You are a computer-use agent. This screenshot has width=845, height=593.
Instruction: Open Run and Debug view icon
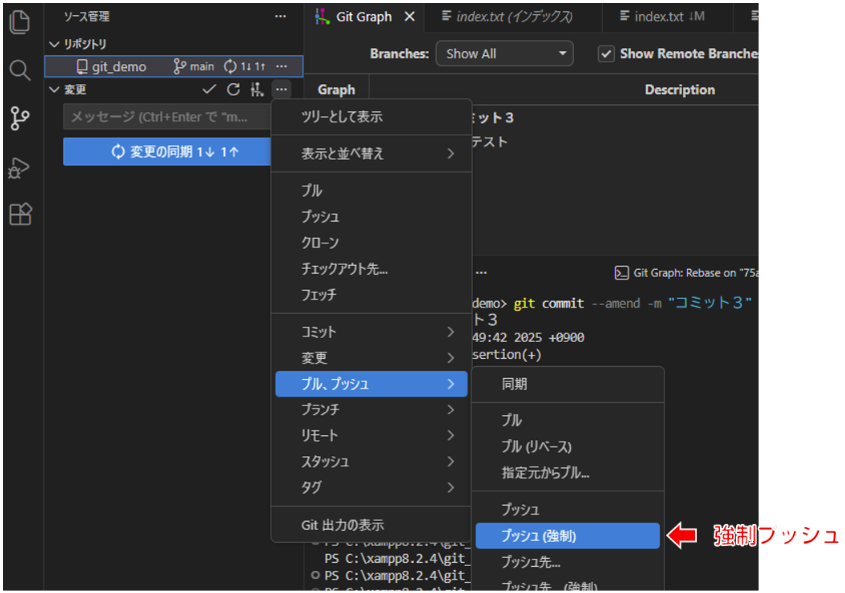click(x=19, y=167)
